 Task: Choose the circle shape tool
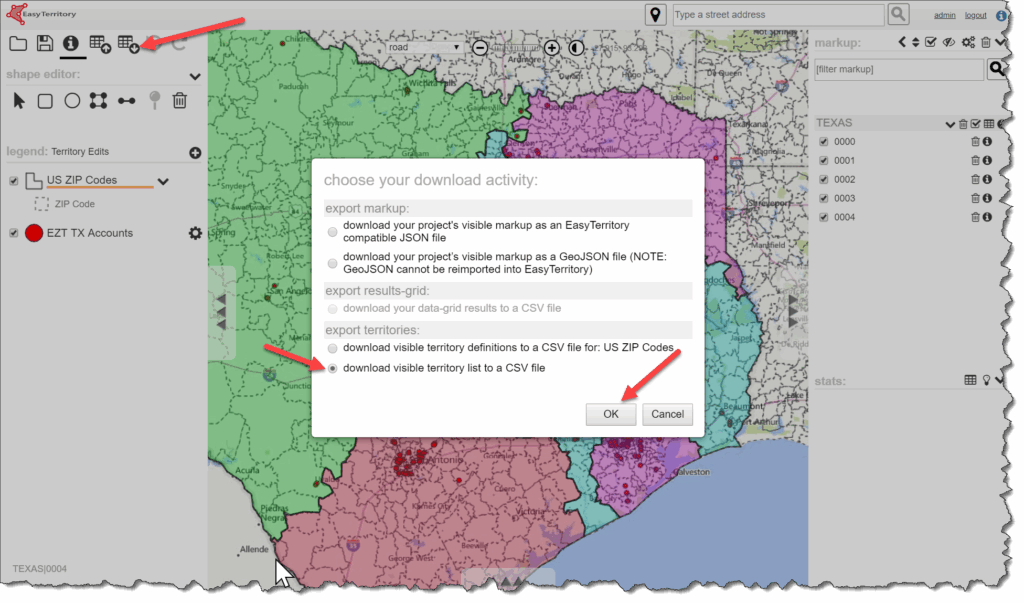[72, 100]
